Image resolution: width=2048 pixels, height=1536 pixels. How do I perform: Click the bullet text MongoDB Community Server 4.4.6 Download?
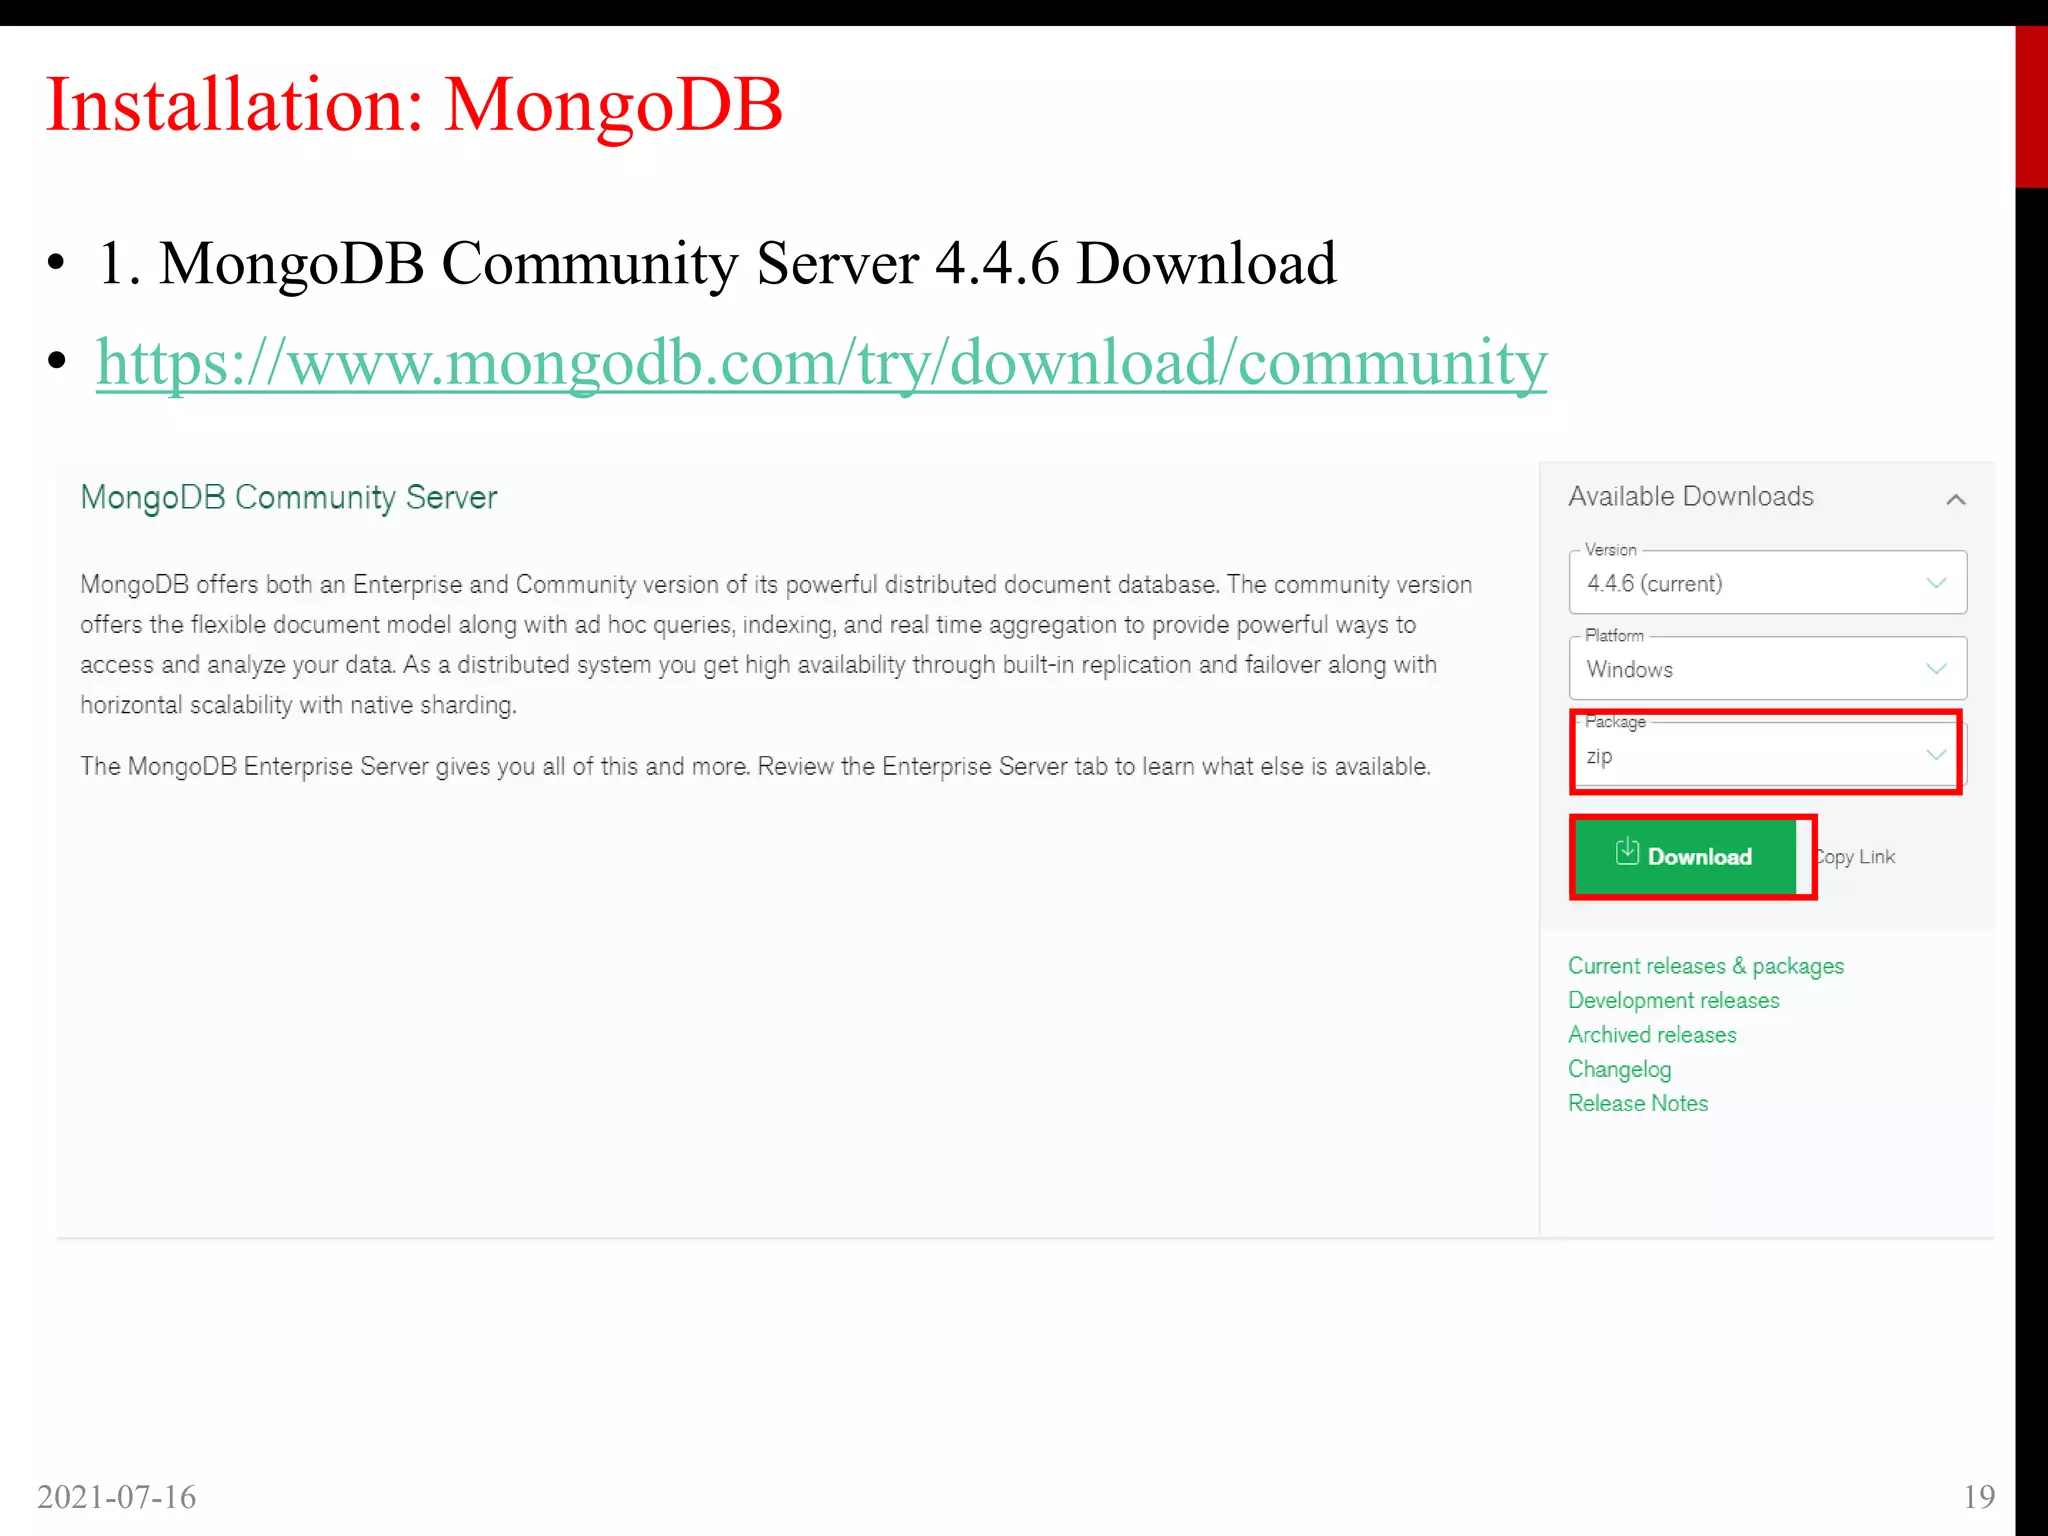tap(717, 263)
